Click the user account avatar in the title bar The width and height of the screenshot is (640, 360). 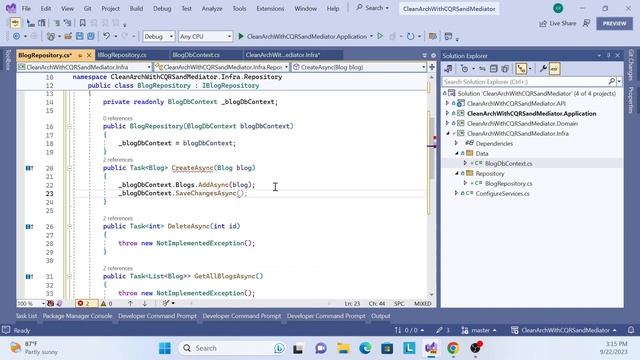coord(558,8)
